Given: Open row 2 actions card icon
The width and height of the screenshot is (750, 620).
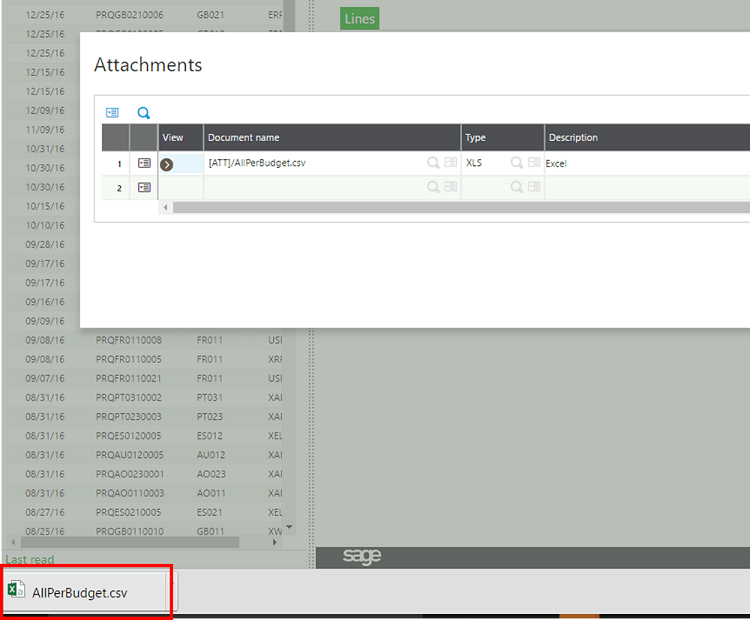Looking at the screenshot, I should [144, 187].
